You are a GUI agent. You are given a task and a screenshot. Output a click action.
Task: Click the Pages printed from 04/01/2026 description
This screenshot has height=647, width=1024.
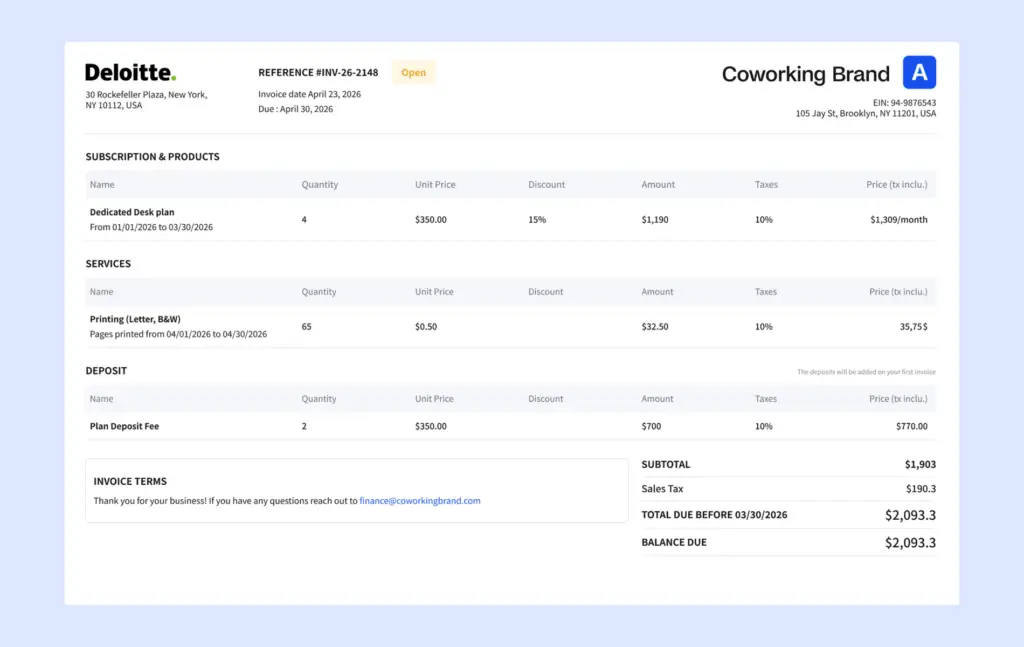coord(178,334)
